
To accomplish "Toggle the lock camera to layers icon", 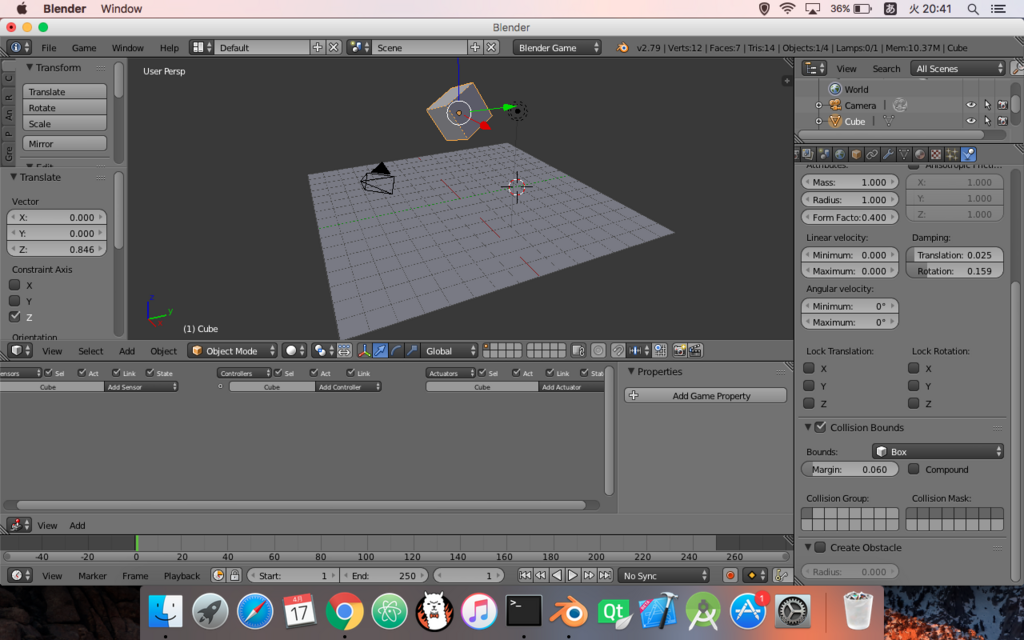I will 578,351.
